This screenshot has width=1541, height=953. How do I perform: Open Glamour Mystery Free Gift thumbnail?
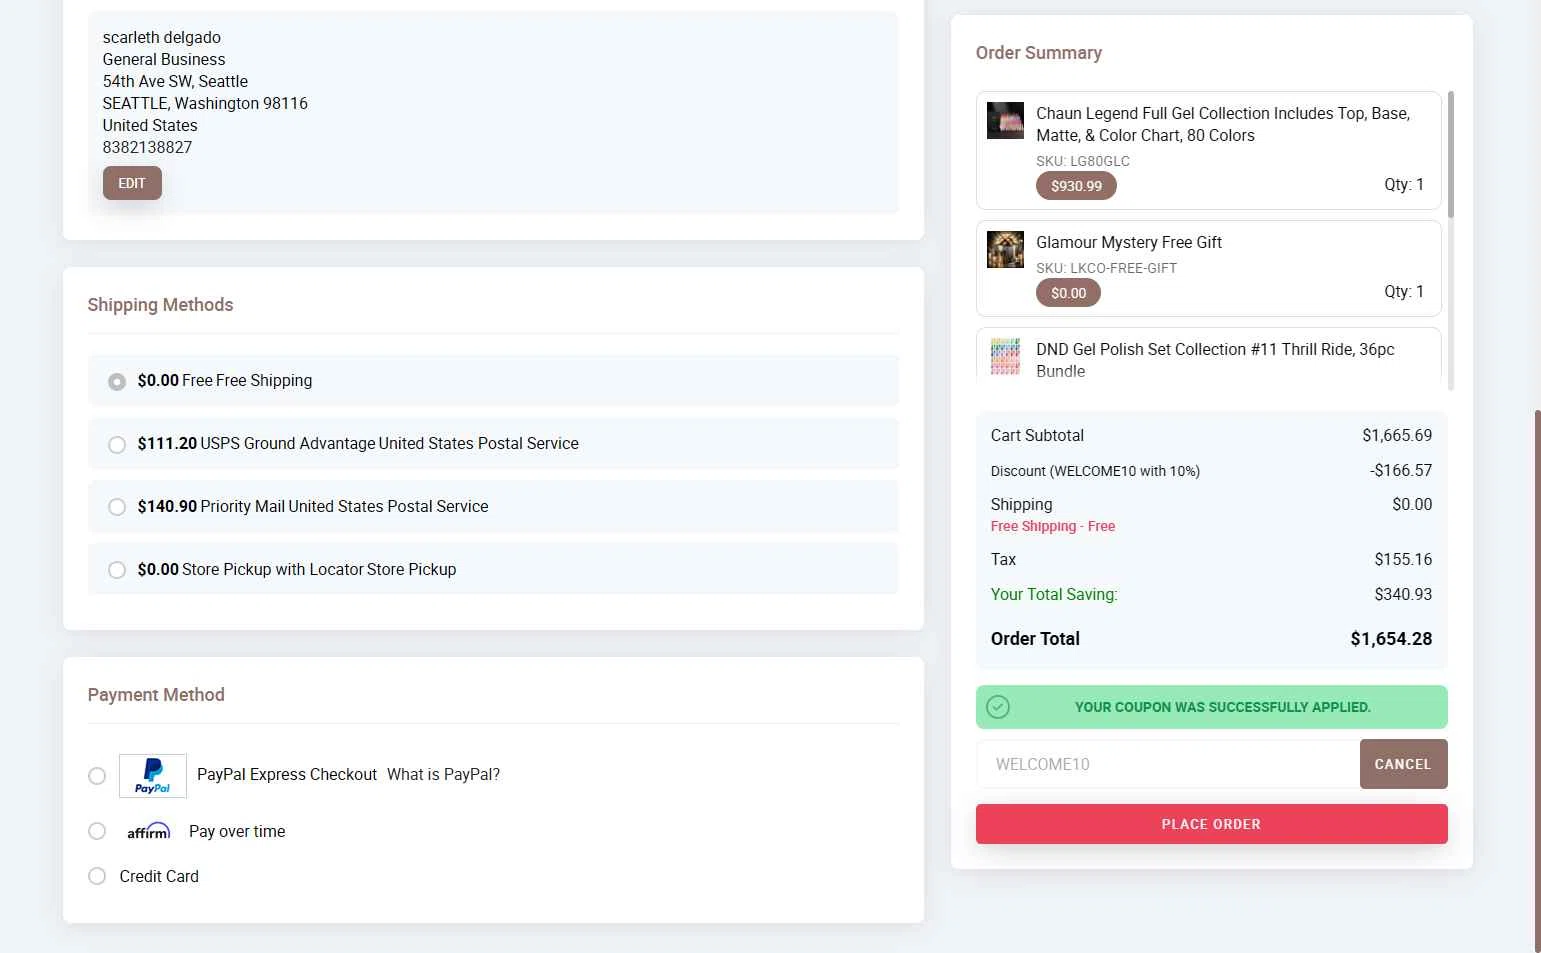pyautogui.click(x=1005, y=249)
